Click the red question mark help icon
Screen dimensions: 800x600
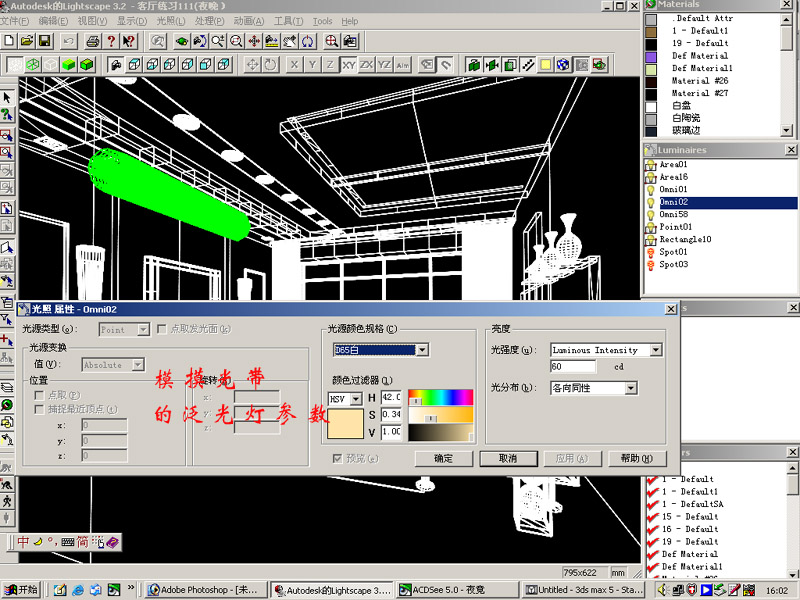pos(111,41)
